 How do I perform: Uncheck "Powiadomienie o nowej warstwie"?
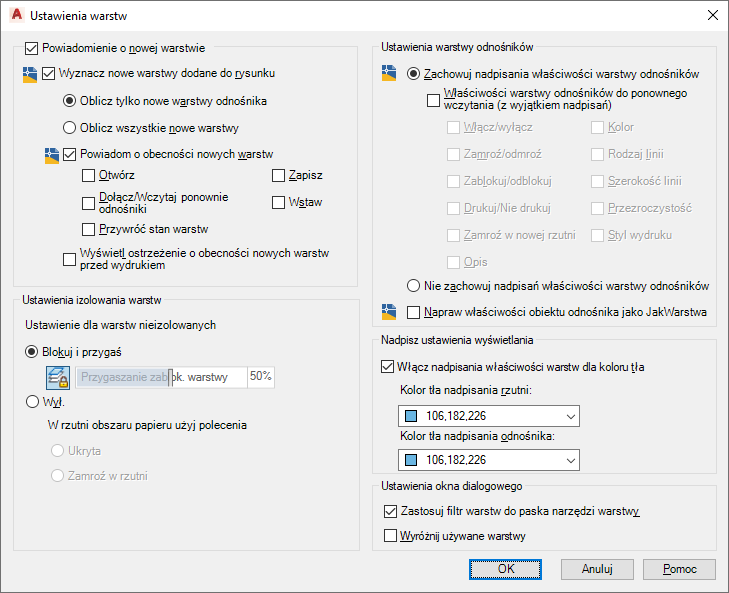(x=30, y=47)
